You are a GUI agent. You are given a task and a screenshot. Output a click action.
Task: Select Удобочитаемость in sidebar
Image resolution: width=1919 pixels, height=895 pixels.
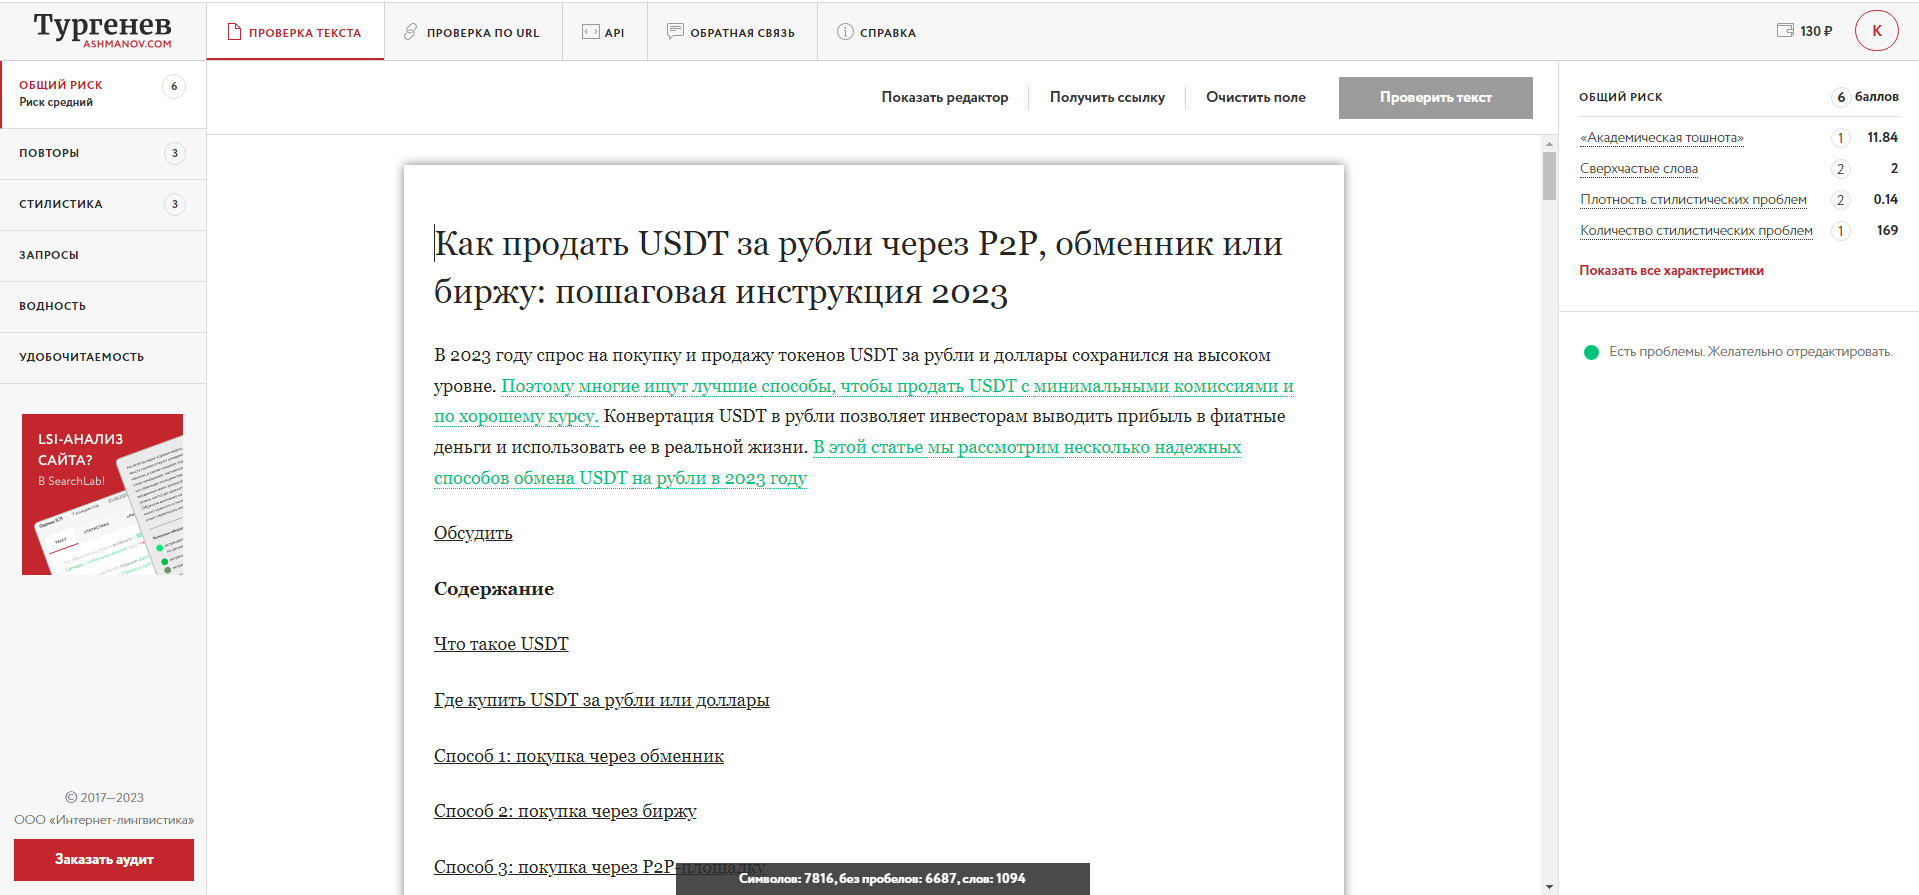103,357
